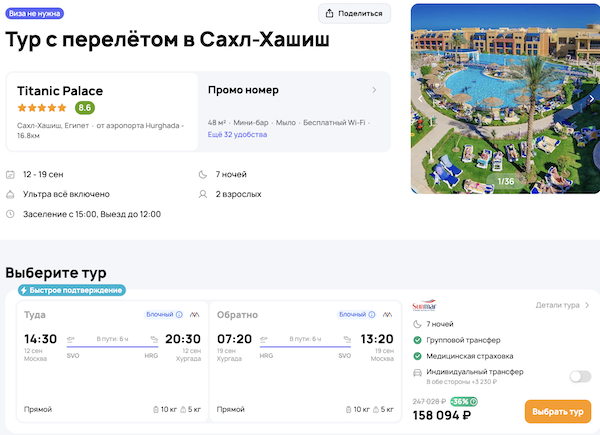This screenshot has width=600, height=435.
Task: Click the Выбрать тур button
Action: (557, 412)
